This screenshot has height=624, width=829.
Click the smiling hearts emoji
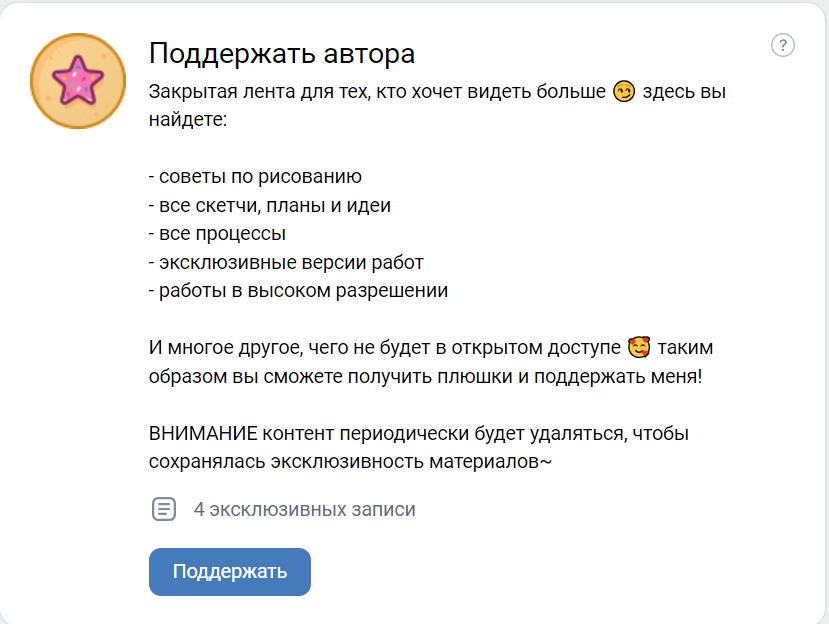coord(639,347)
